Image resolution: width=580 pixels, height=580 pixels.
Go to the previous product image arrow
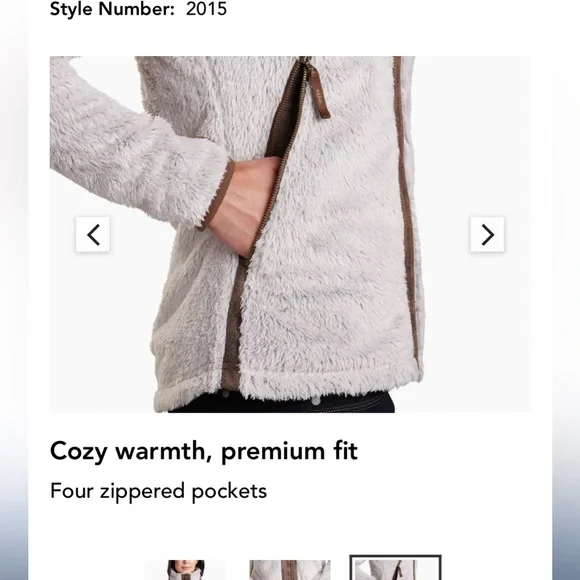(93, 235)
